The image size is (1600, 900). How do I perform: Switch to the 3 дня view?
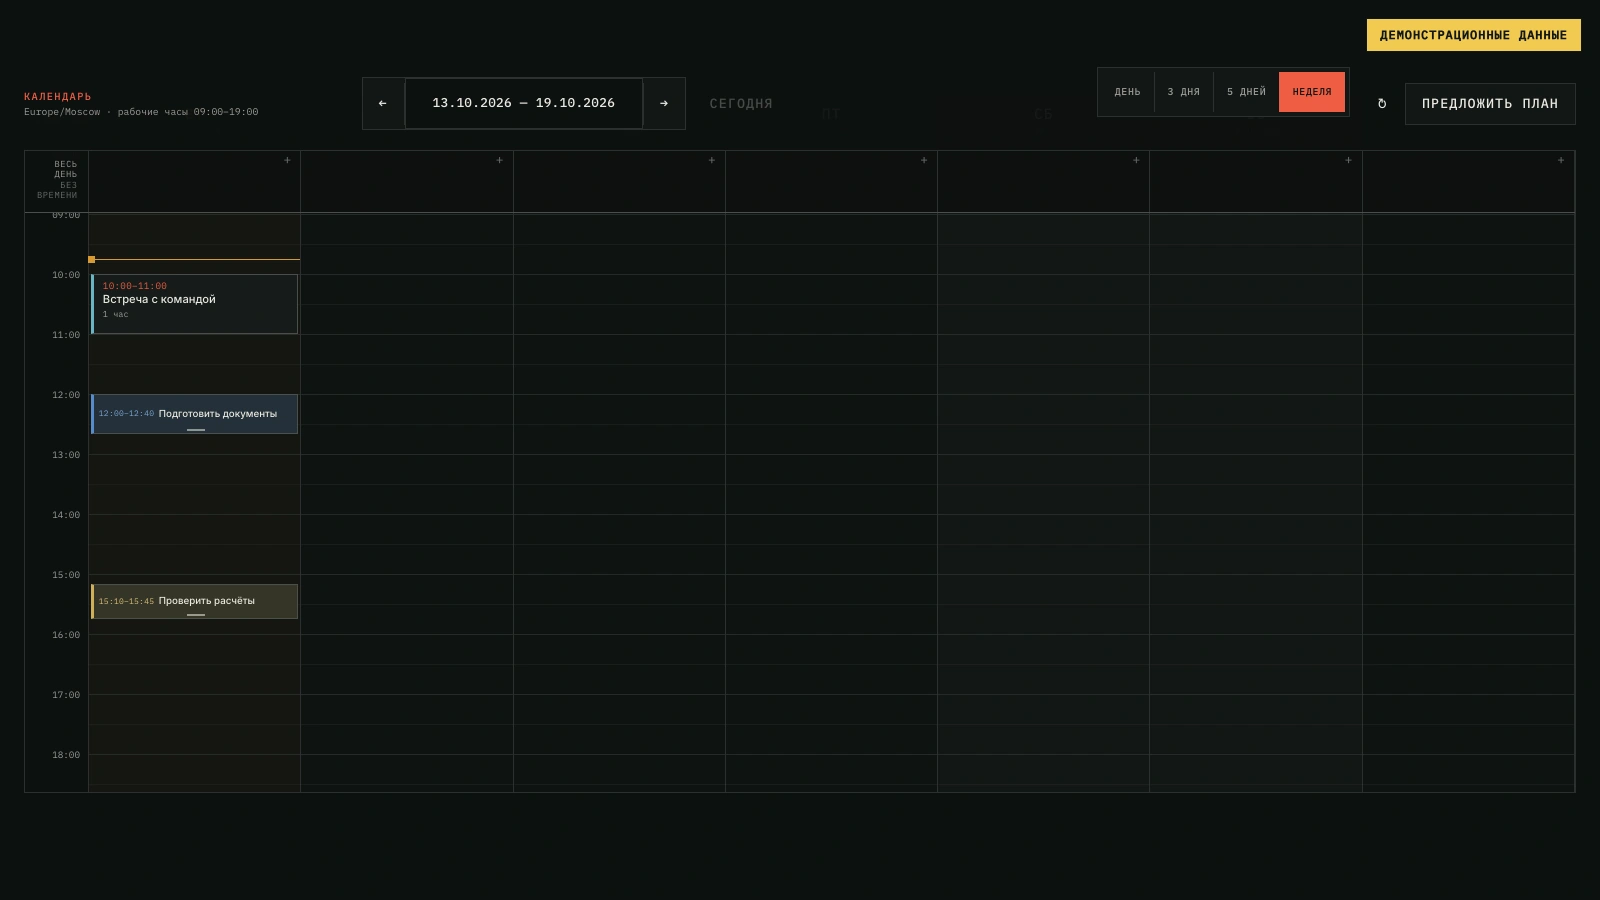(1184, 92)
